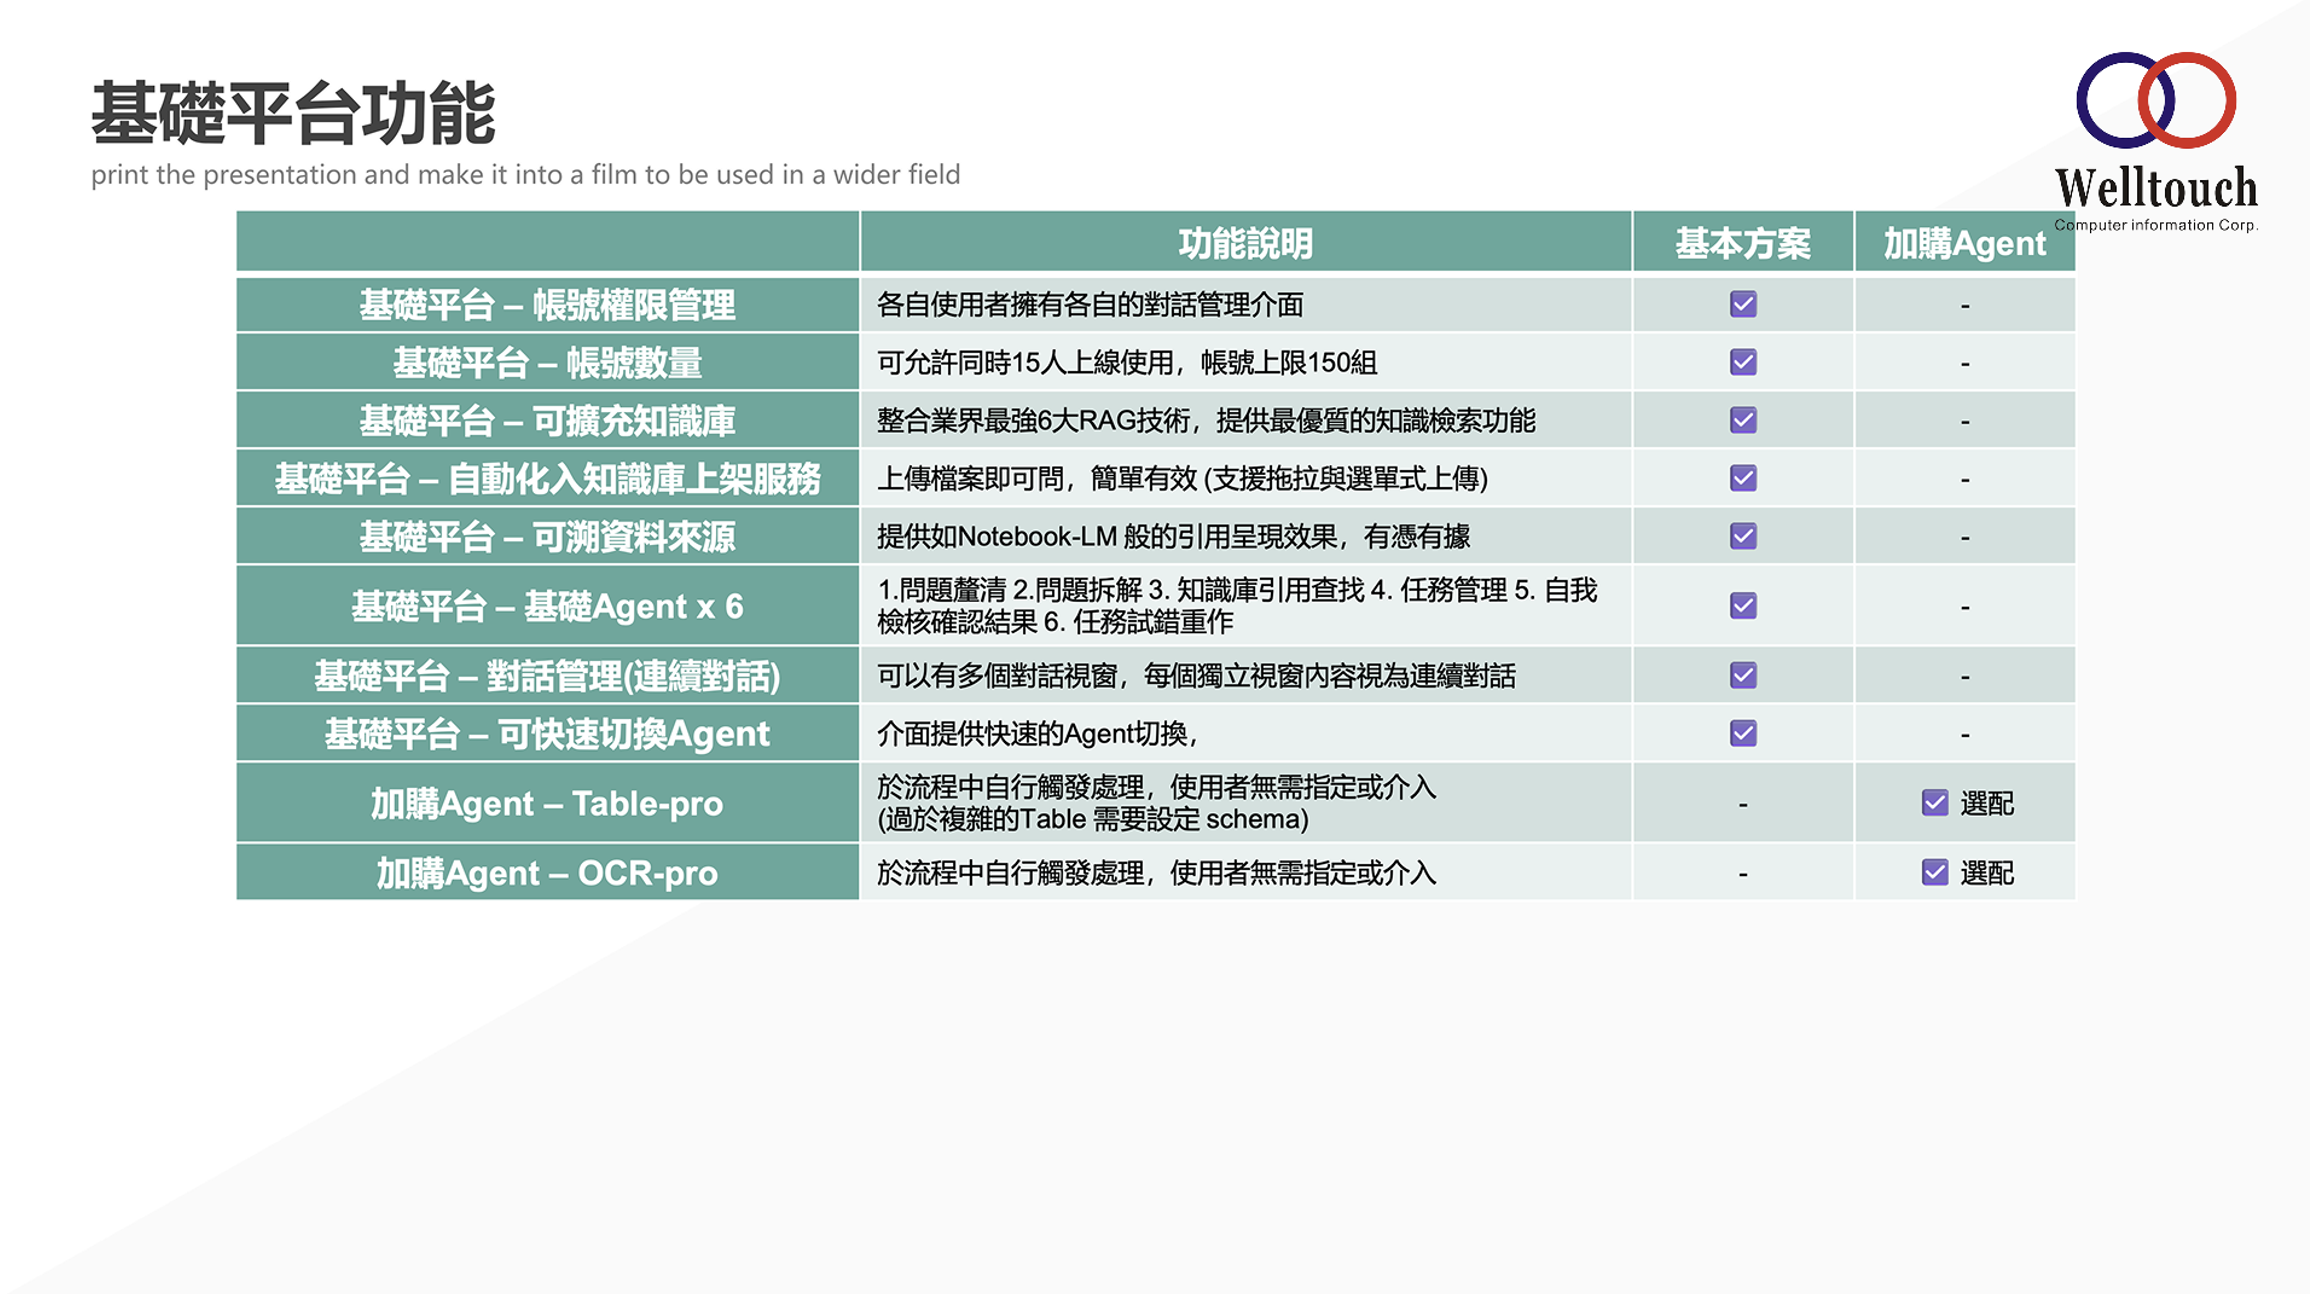Toggle checkbox for 帳號數量 row

click(1742, 362)
